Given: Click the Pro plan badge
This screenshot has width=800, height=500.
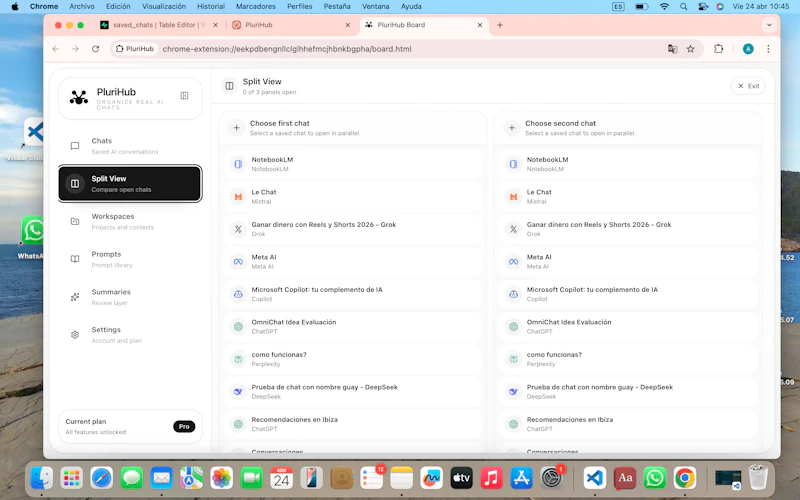Looking at the screenshot, I should (x=184, y=427).
